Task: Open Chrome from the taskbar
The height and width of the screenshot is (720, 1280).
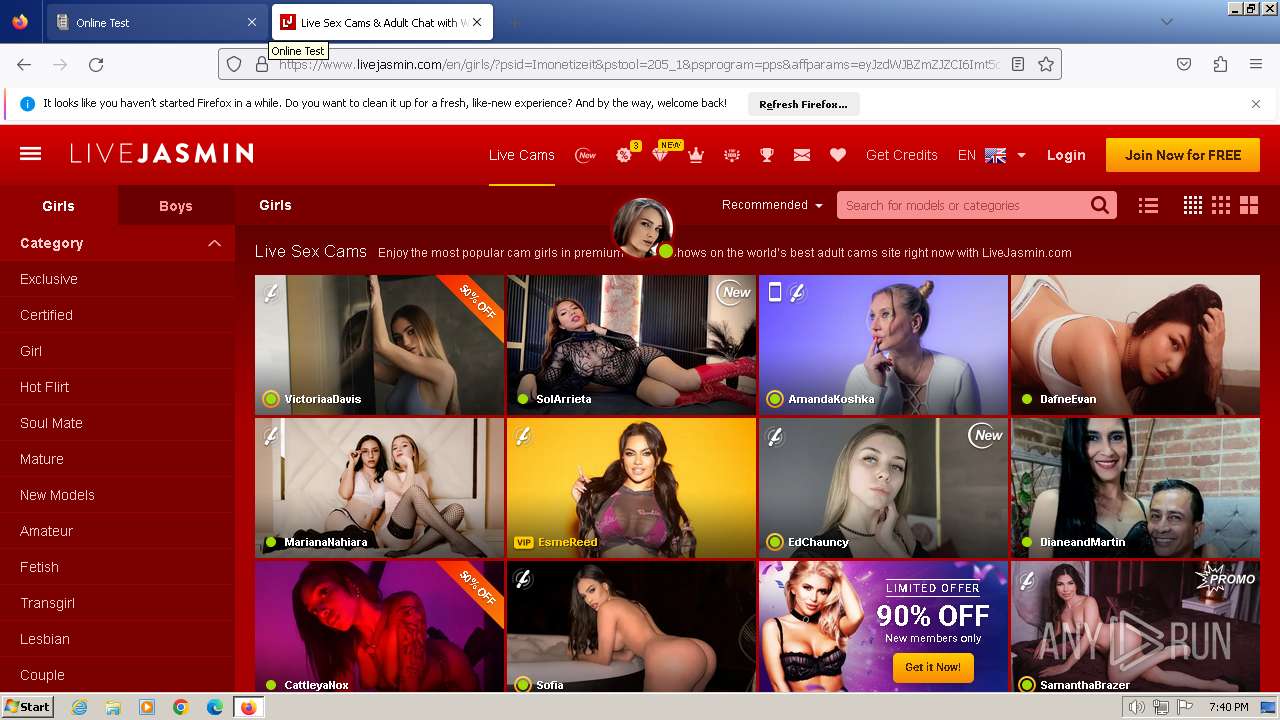Action: pos(181,707)
